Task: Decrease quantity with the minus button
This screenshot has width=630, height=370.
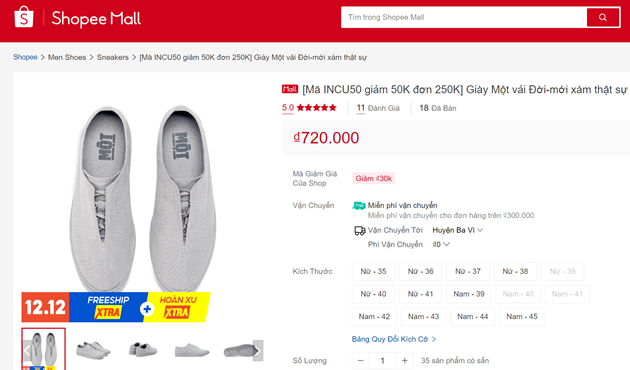Action: coord(360,361)
